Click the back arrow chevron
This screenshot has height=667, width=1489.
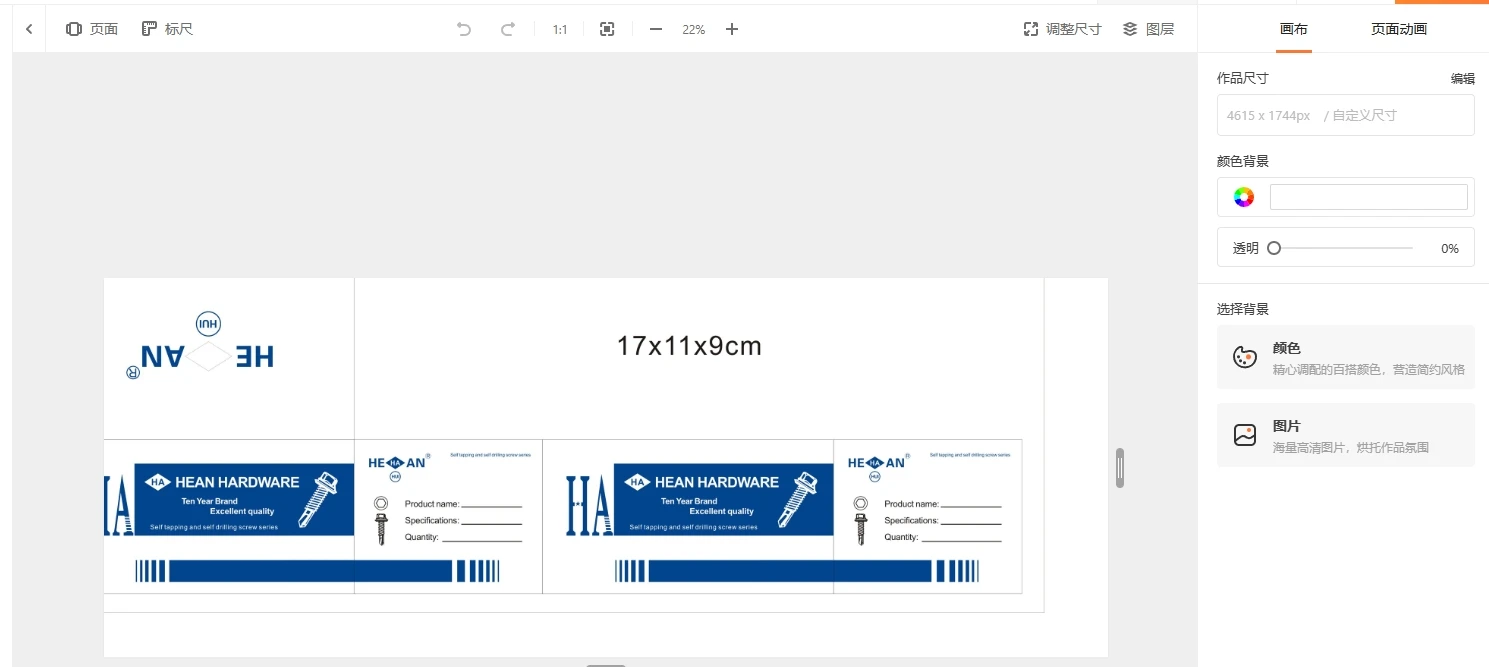(29, 29)
